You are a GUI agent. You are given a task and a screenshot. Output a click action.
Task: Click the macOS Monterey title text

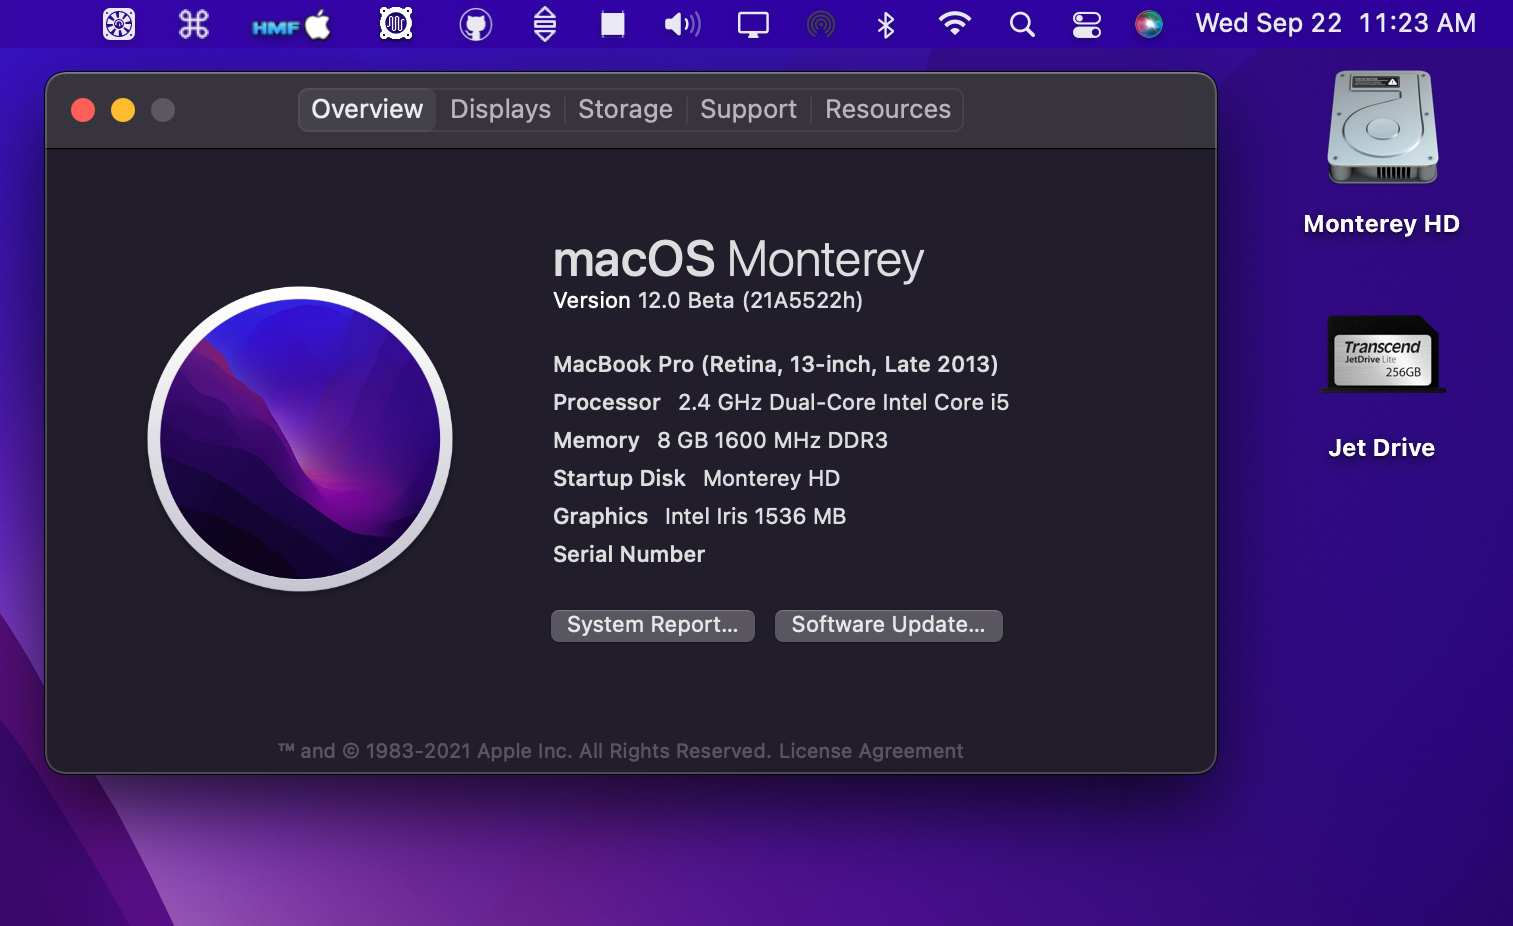click(x=738, y=259)
